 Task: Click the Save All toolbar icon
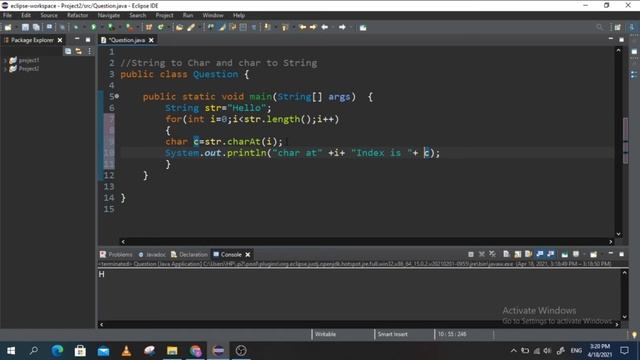tap(36, 27)
